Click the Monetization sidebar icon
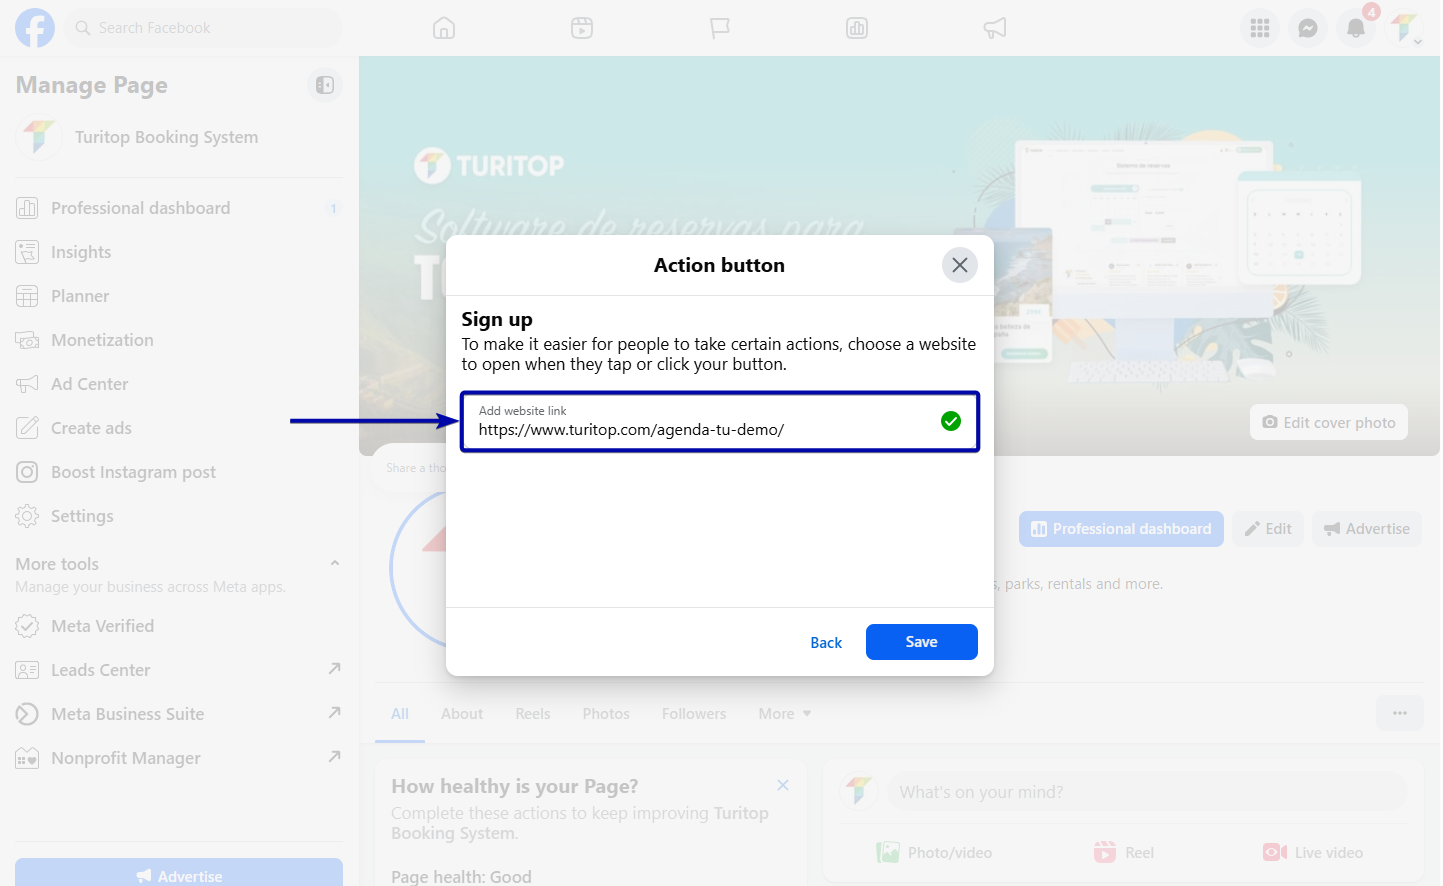 click(27, 340)
